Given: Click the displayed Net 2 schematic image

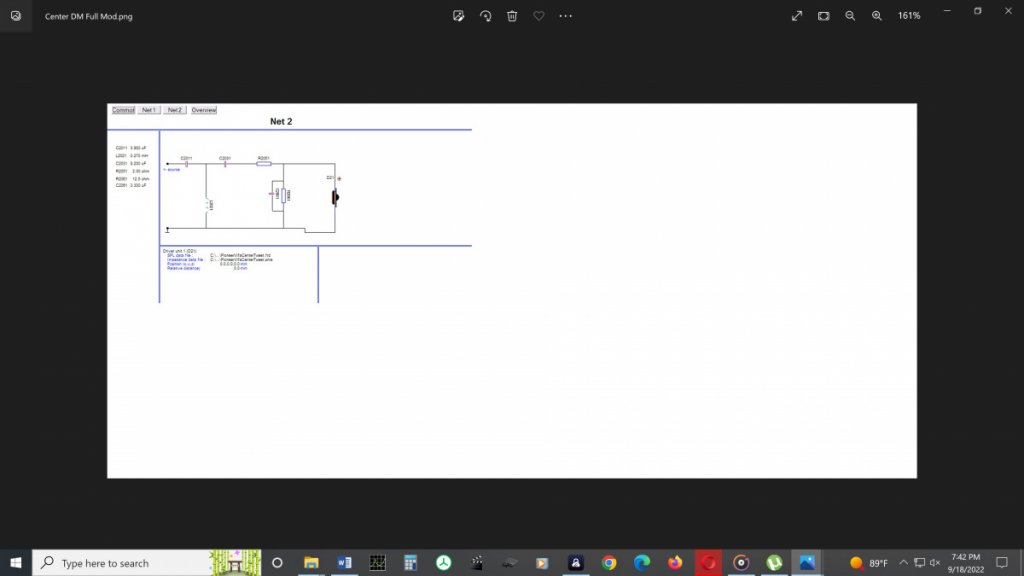Looking at the screenshot, I should (x=512, y=291).
